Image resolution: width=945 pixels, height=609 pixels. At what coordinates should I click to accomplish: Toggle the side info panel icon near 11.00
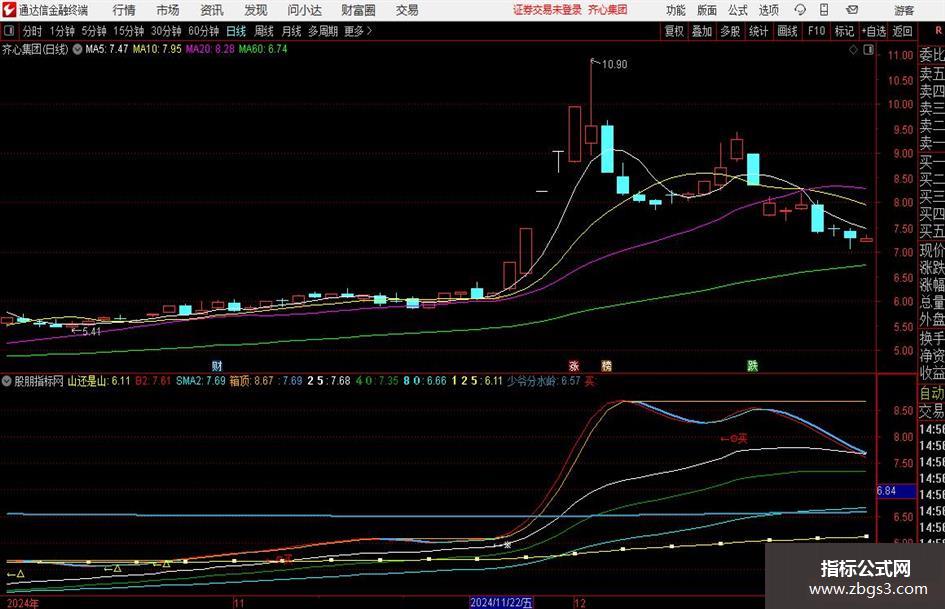tap(868, 50)
